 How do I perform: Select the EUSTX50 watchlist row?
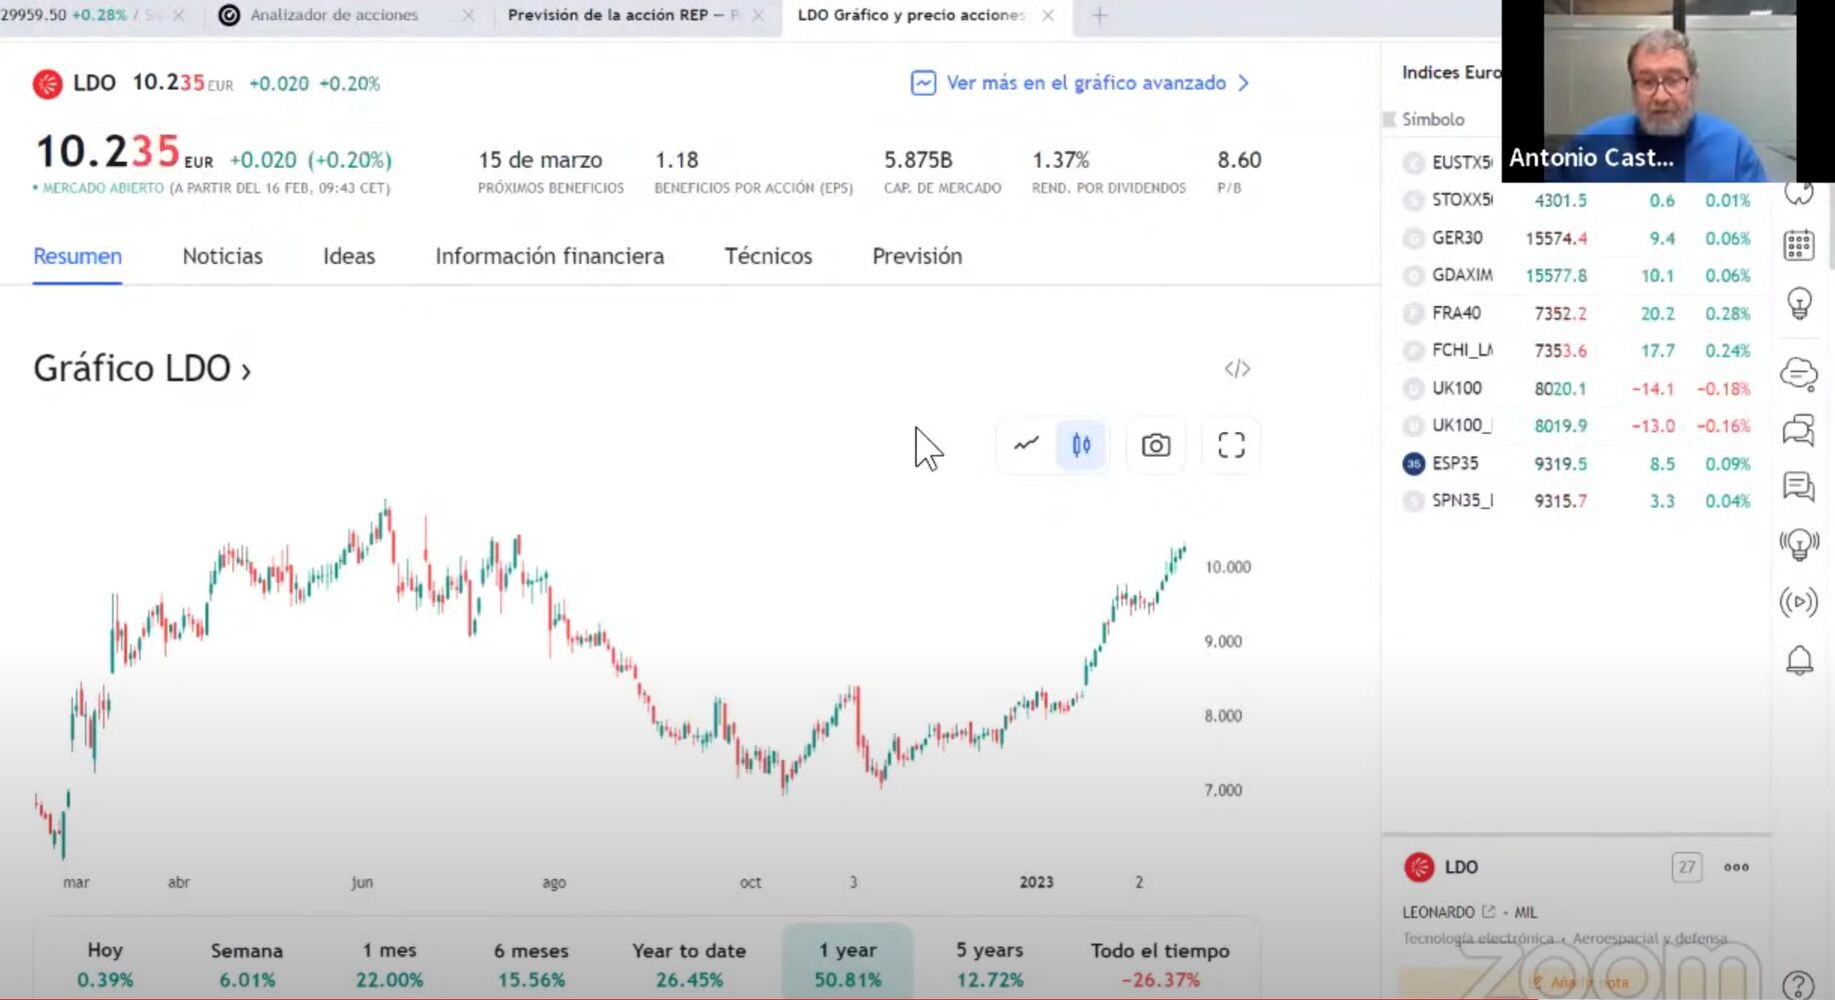(x=1447, y=162)
